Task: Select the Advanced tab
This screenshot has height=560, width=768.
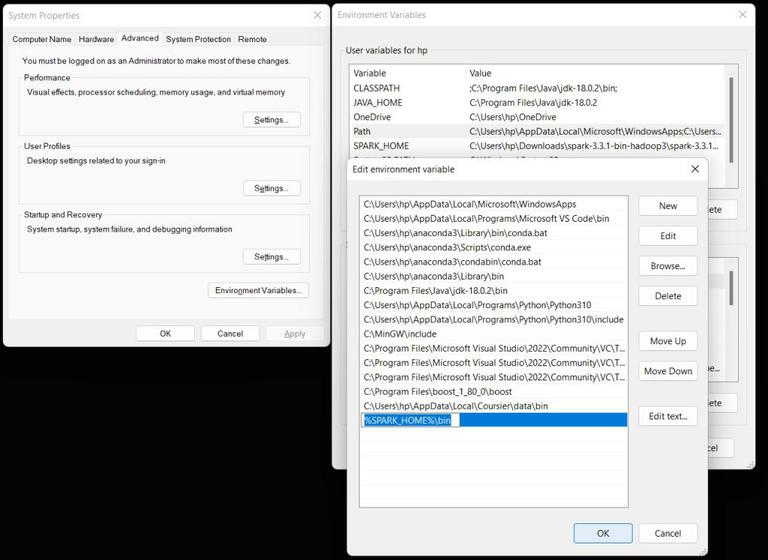Action: click(140, 38)
